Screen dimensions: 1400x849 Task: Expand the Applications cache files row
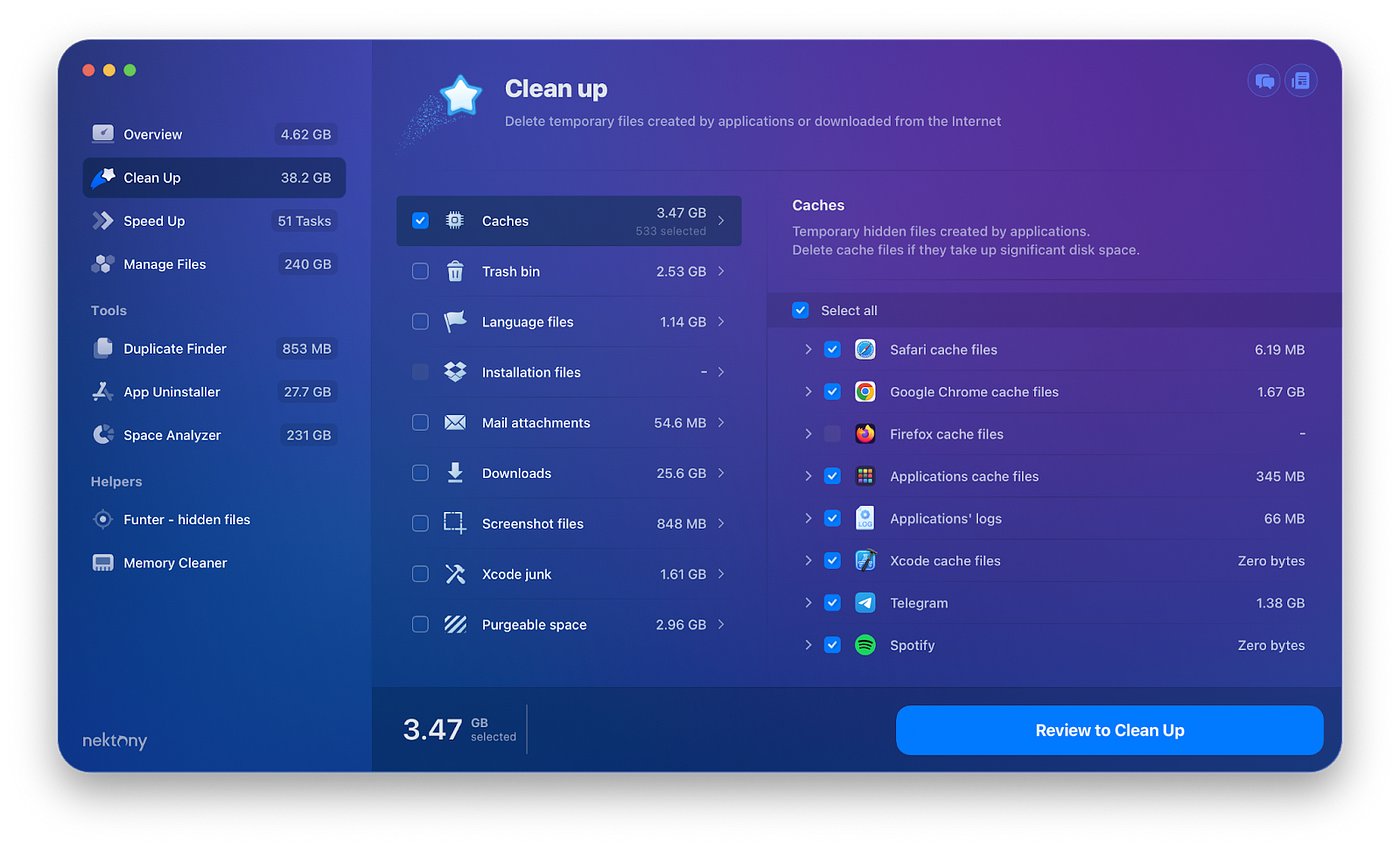coord(808,476)
